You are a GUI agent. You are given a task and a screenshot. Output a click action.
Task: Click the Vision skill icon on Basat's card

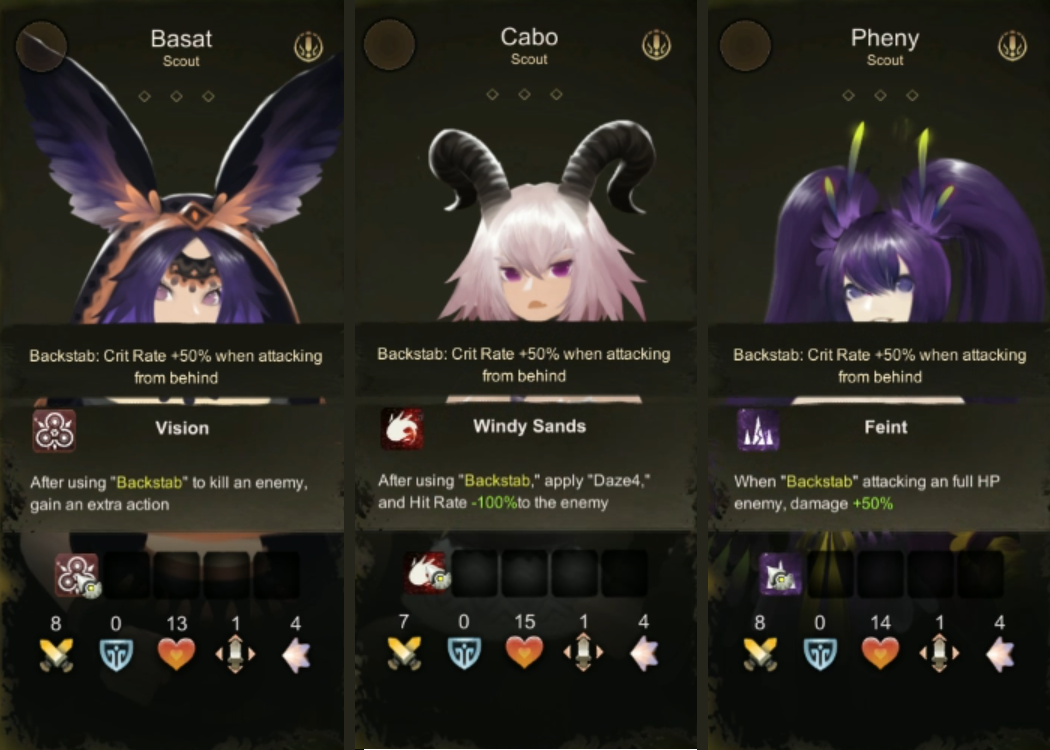(54, 431)
